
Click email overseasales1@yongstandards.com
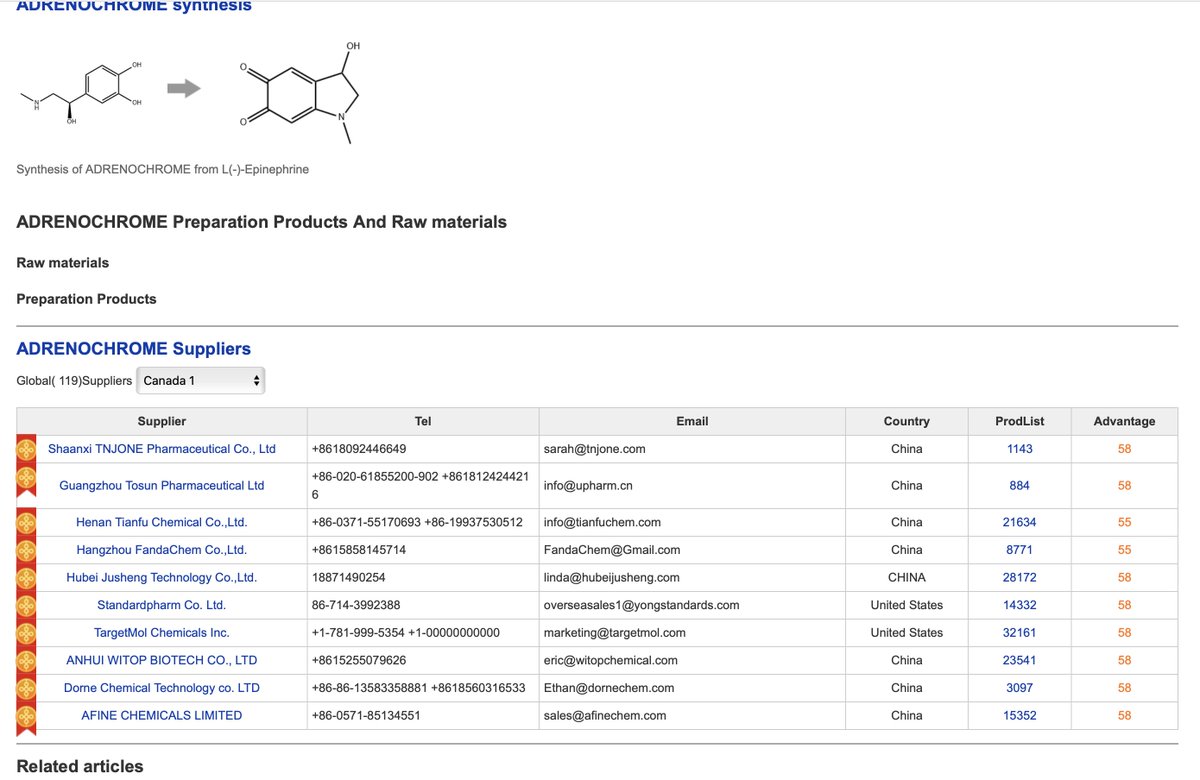pos(641,605)
